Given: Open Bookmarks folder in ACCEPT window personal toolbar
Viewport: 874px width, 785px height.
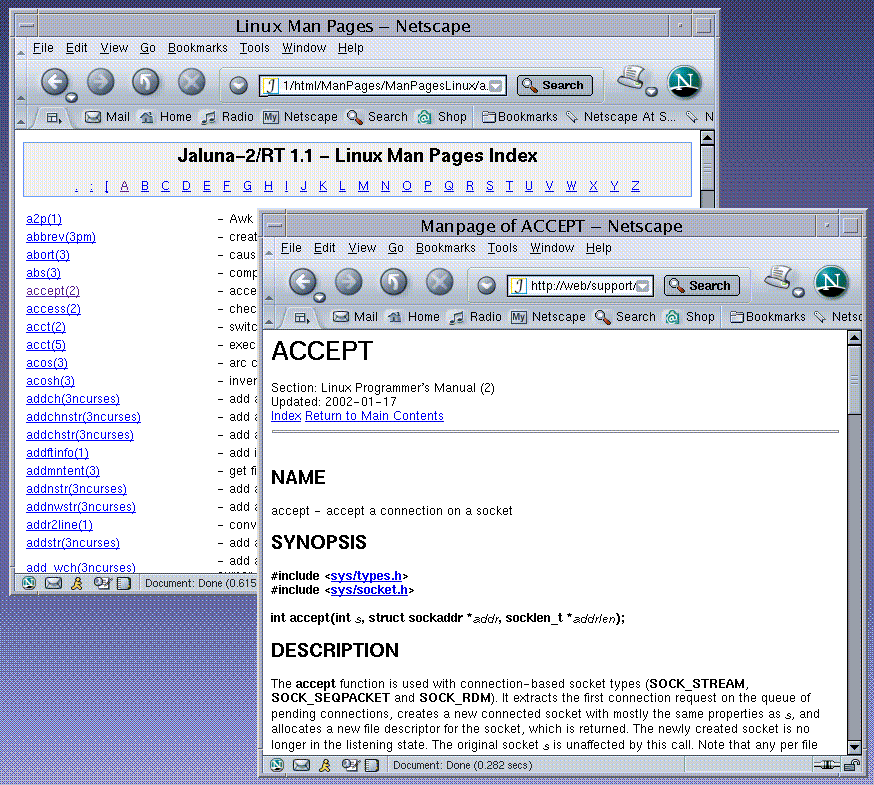Looking at the screenshot, I should point(768,317).
